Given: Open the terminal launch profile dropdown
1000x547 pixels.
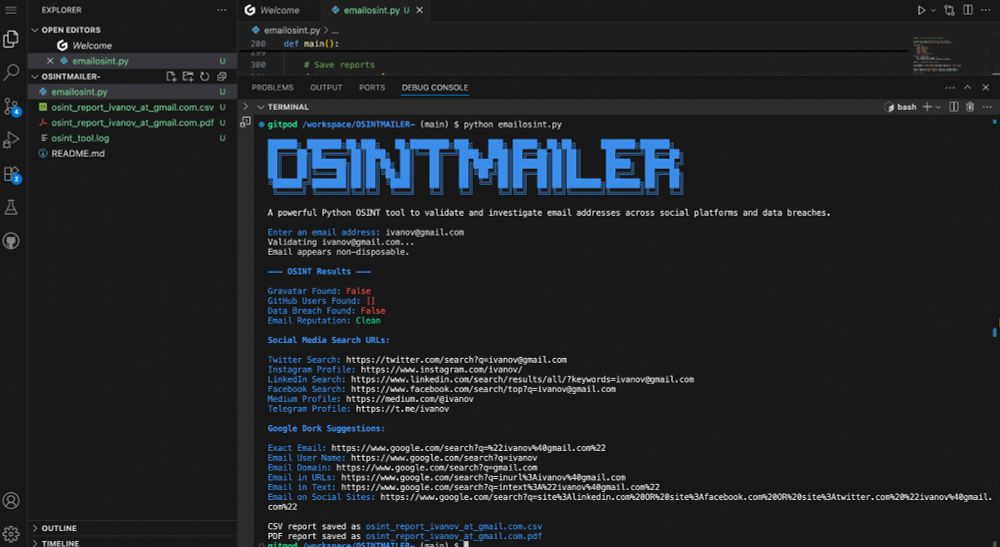Looking at the screenshot, I should (938, 107).
